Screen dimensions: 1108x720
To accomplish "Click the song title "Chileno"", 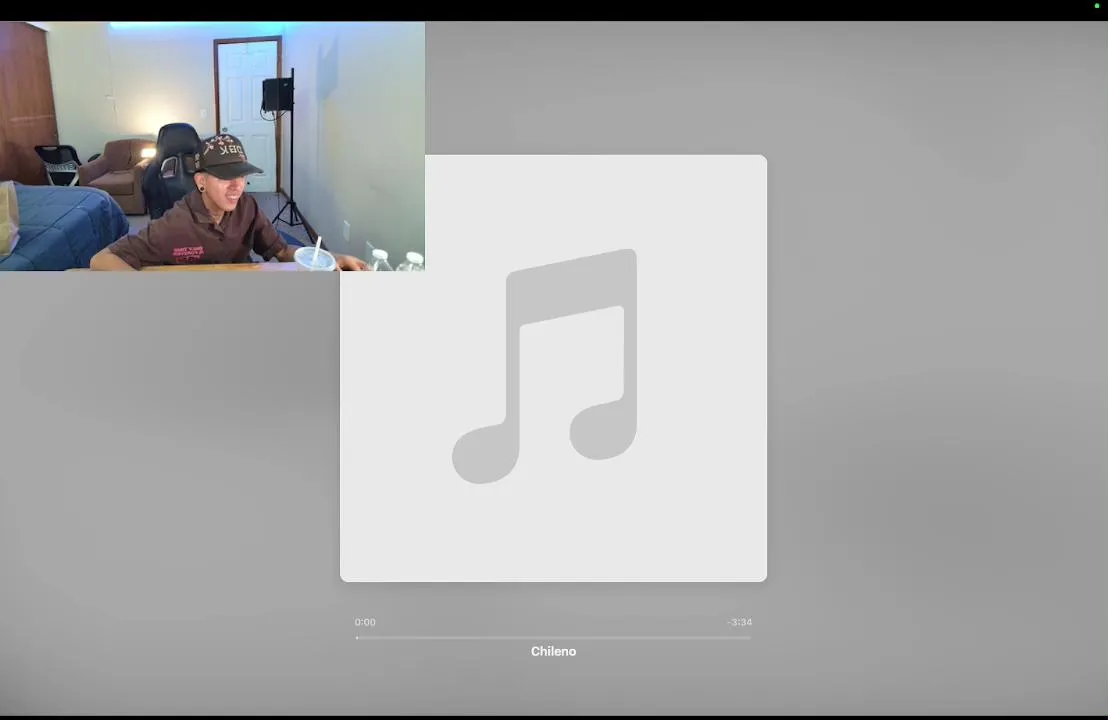I will pos(553,651).
